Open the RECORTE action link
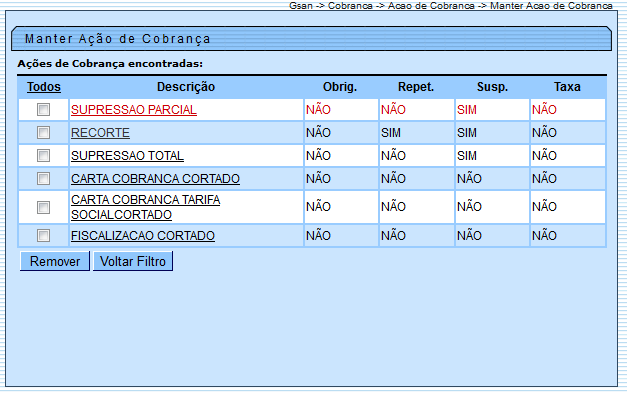This screenshot has width=627, height=393. click(100, 133)
